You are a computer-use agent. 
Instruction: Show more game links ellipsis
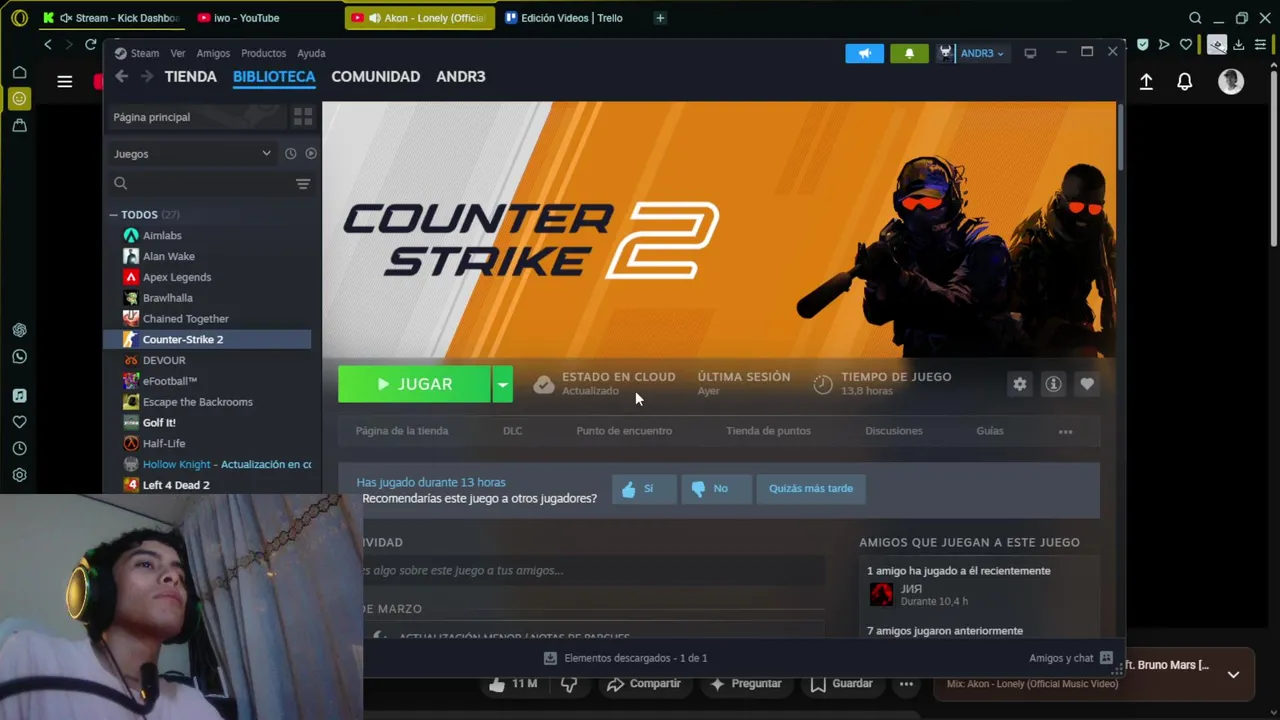pyautogui.click(x=1065, y=432)
